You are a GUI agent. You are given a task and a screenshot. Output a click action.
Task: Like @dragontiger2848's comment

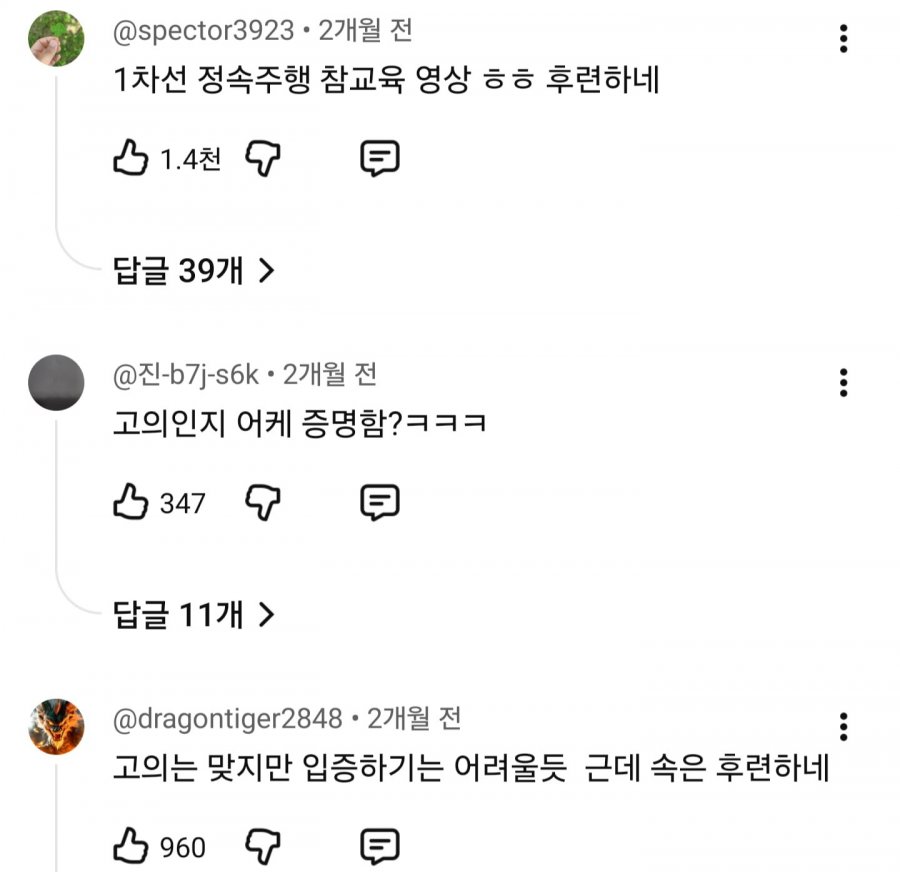click(130, 847)
